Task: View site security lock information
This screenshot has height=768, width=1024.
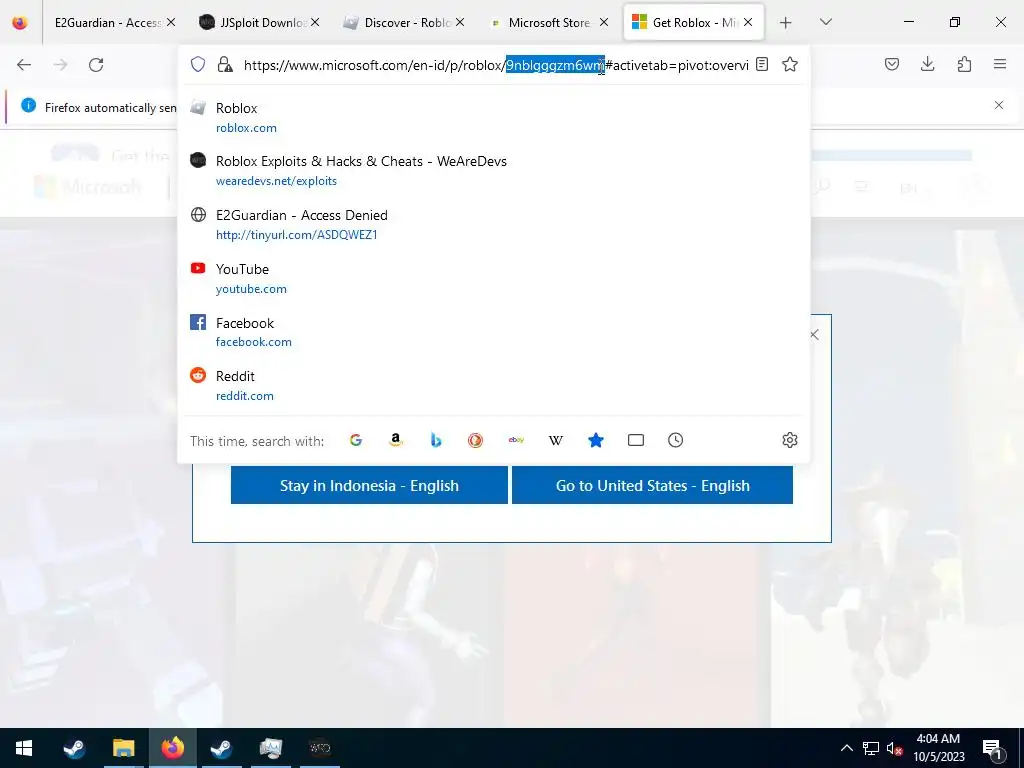Action: pyautogui.click(x=225, y=64)
